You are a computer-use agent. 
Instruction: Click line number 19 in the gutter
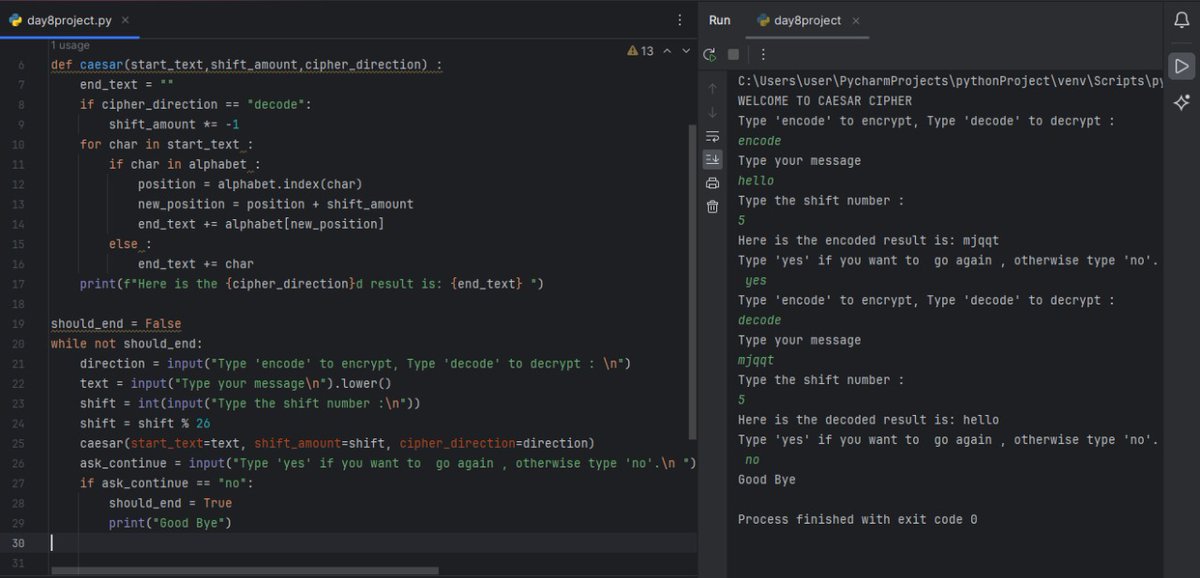coord(19,324)
